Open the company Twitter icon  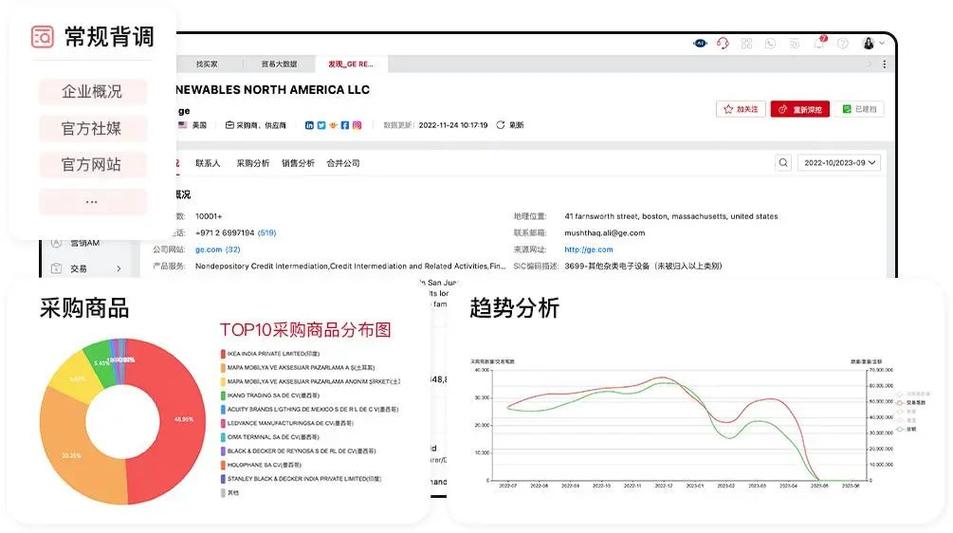click(x=322, y=125)
